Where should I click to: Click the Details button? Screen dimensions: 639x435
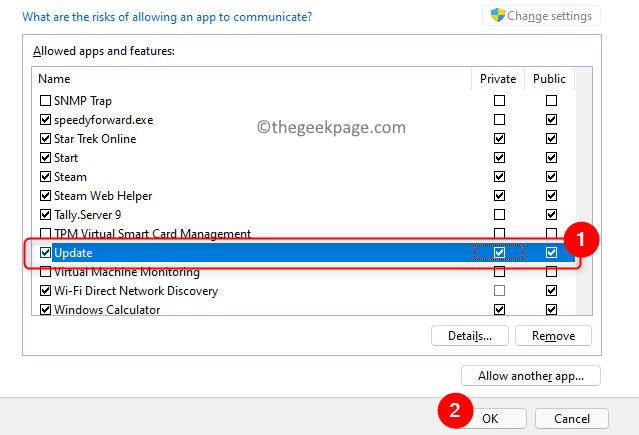pos(469,336)
